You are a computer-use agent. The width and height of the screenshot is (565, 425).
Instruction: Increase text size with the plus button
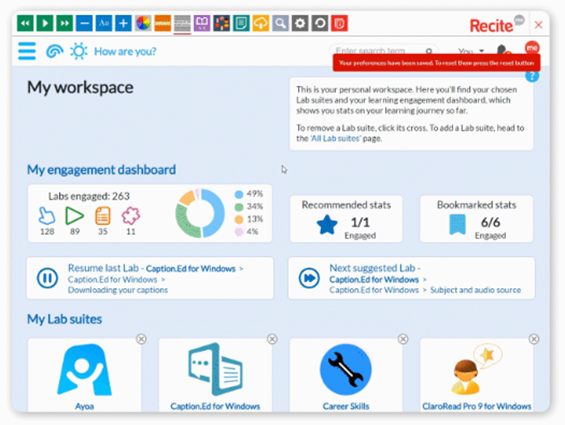(123, 23)
